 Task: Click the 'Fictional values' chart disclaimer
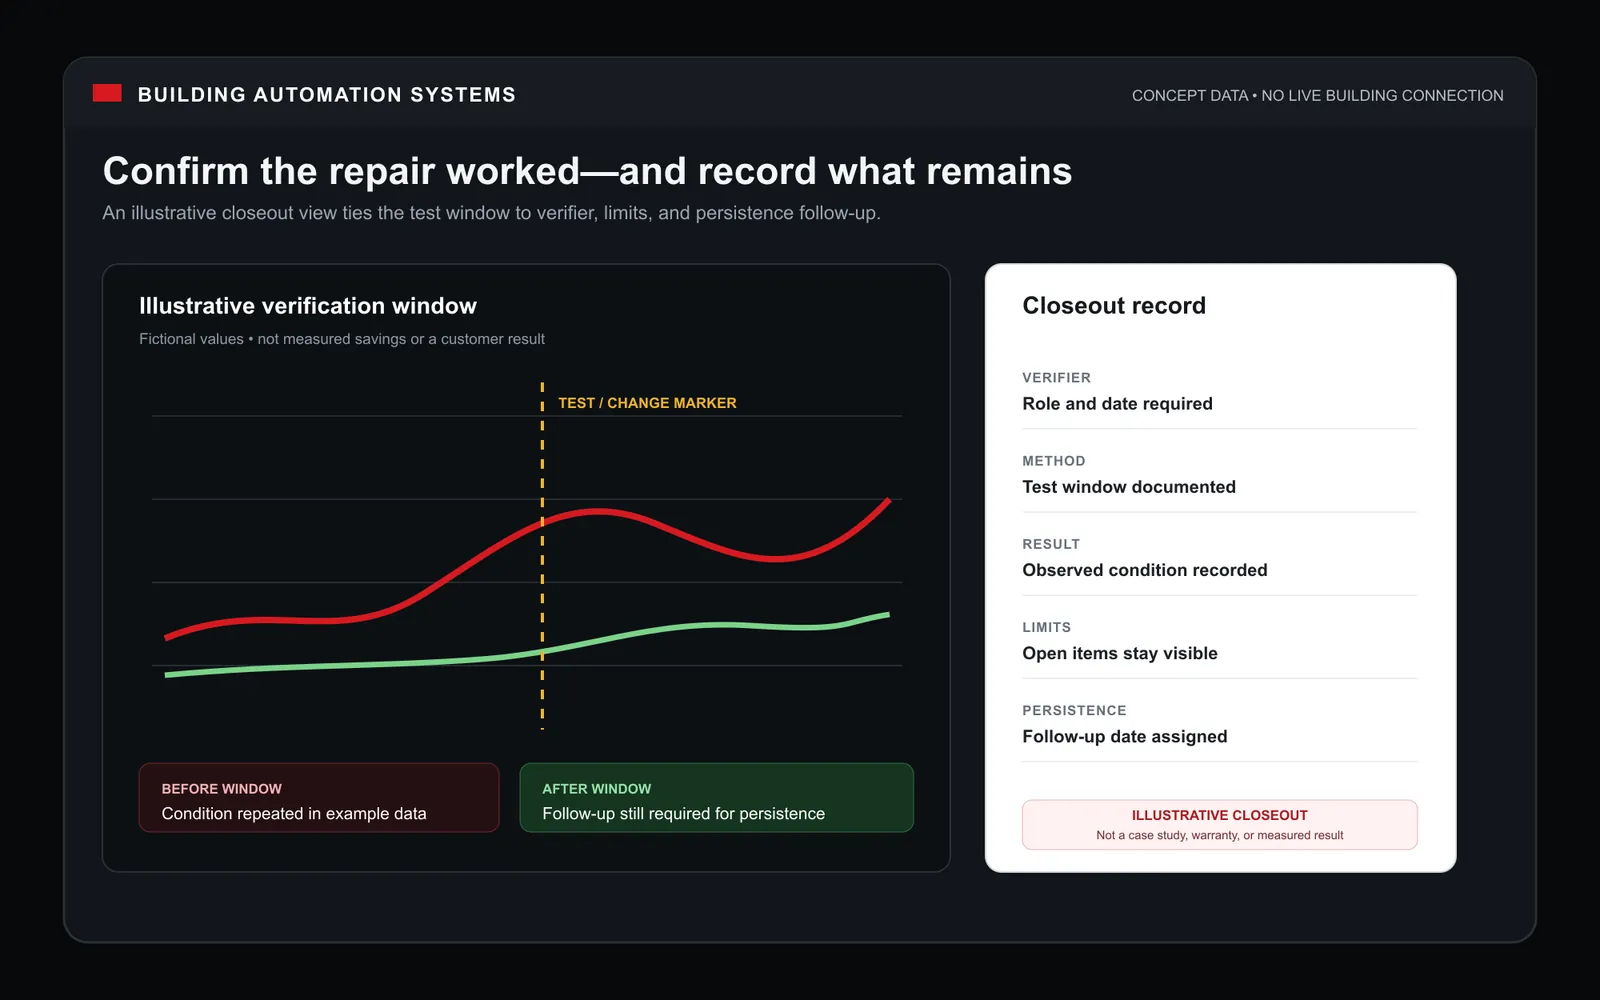pyautogui.click(x=342, y=339)
